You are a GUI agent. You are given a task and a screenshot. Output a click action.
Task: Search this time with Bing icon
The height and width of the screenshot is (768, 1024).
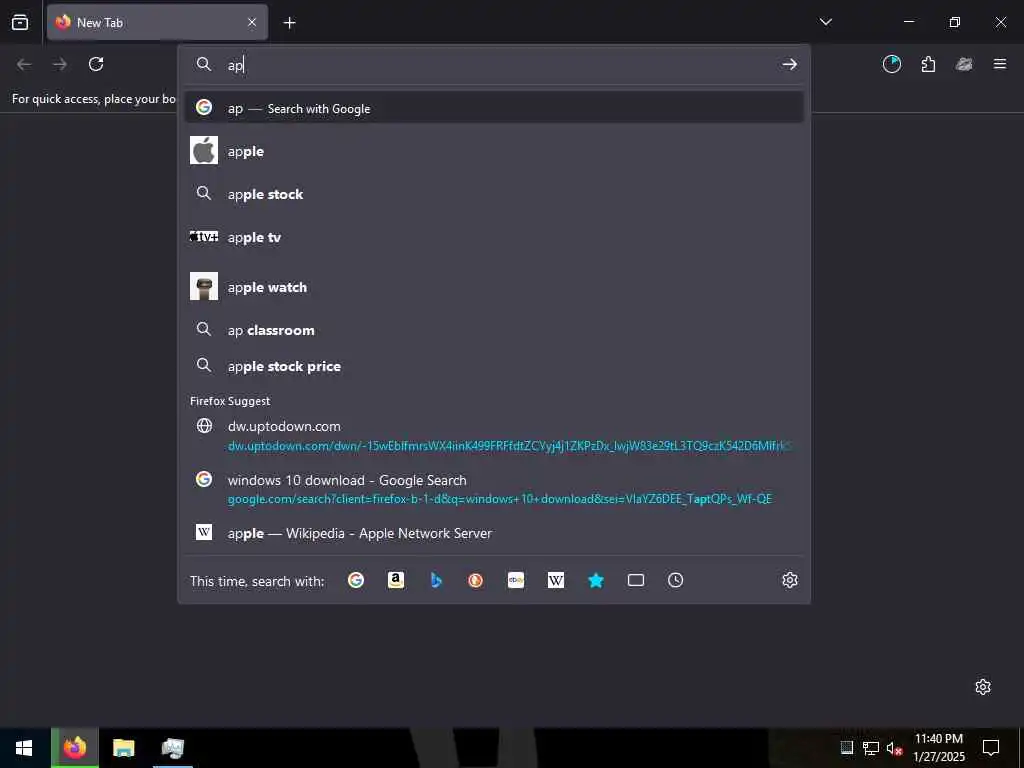coord(436,580)
